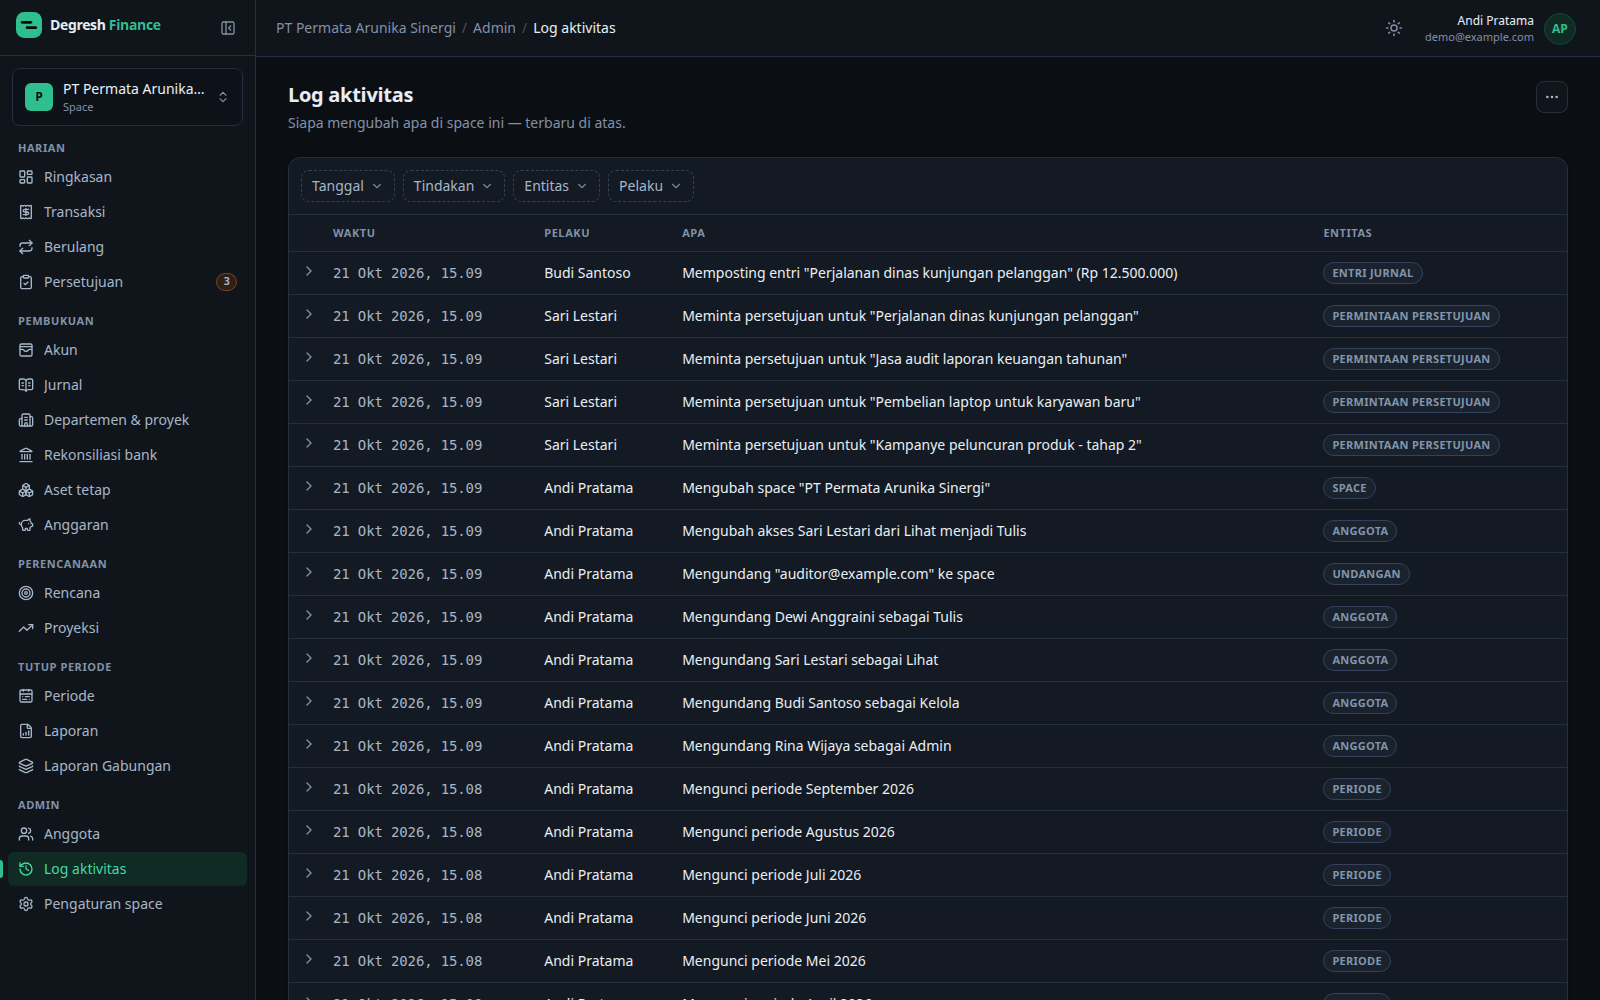Click the UNDANGAN entity badge
The width and height of the screenshot is (1600, 1000).
click(x=1366, y=574)
